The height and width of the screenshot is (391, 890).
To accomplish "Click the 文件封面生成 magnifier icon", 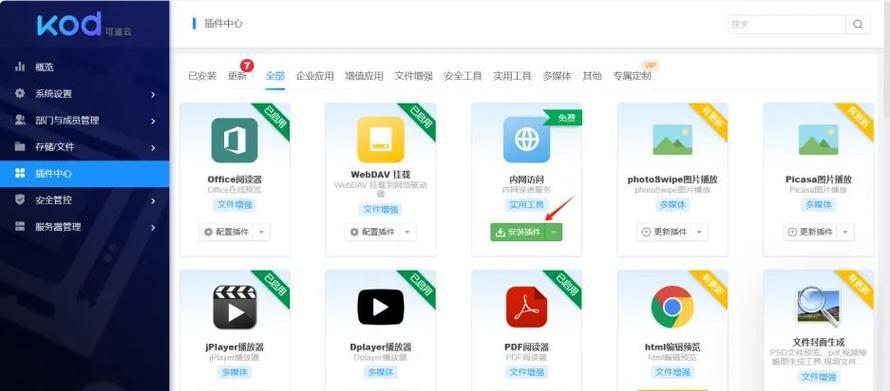I will [x=818, y=307].
